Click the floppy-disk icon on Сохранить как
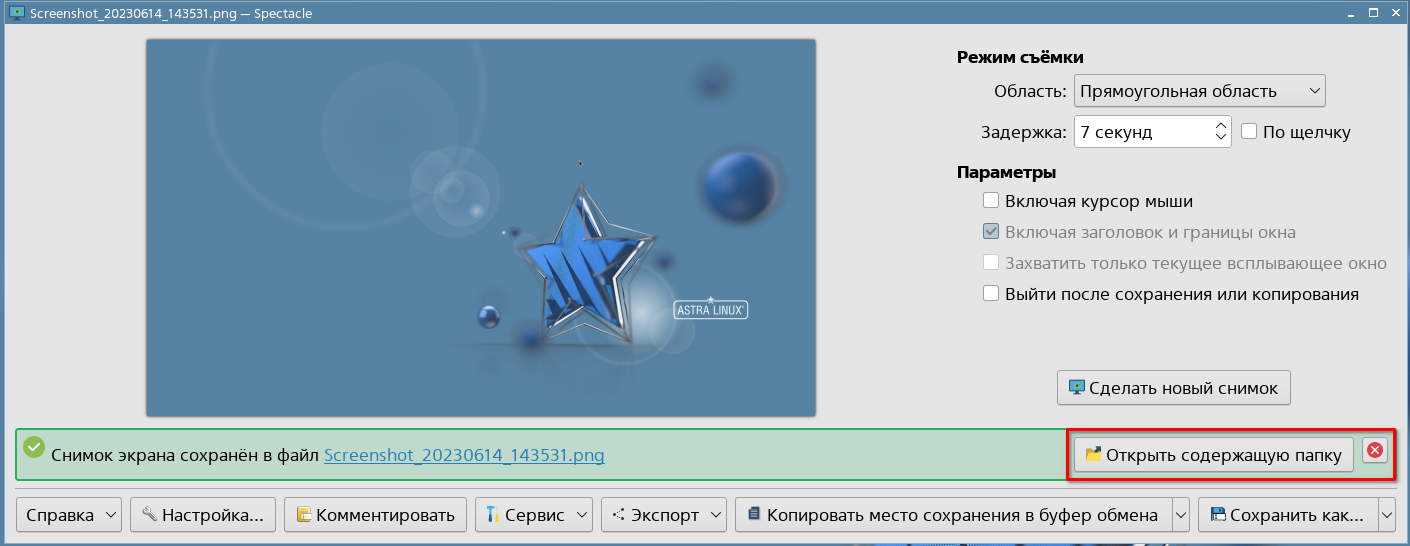 [1218, 515]
